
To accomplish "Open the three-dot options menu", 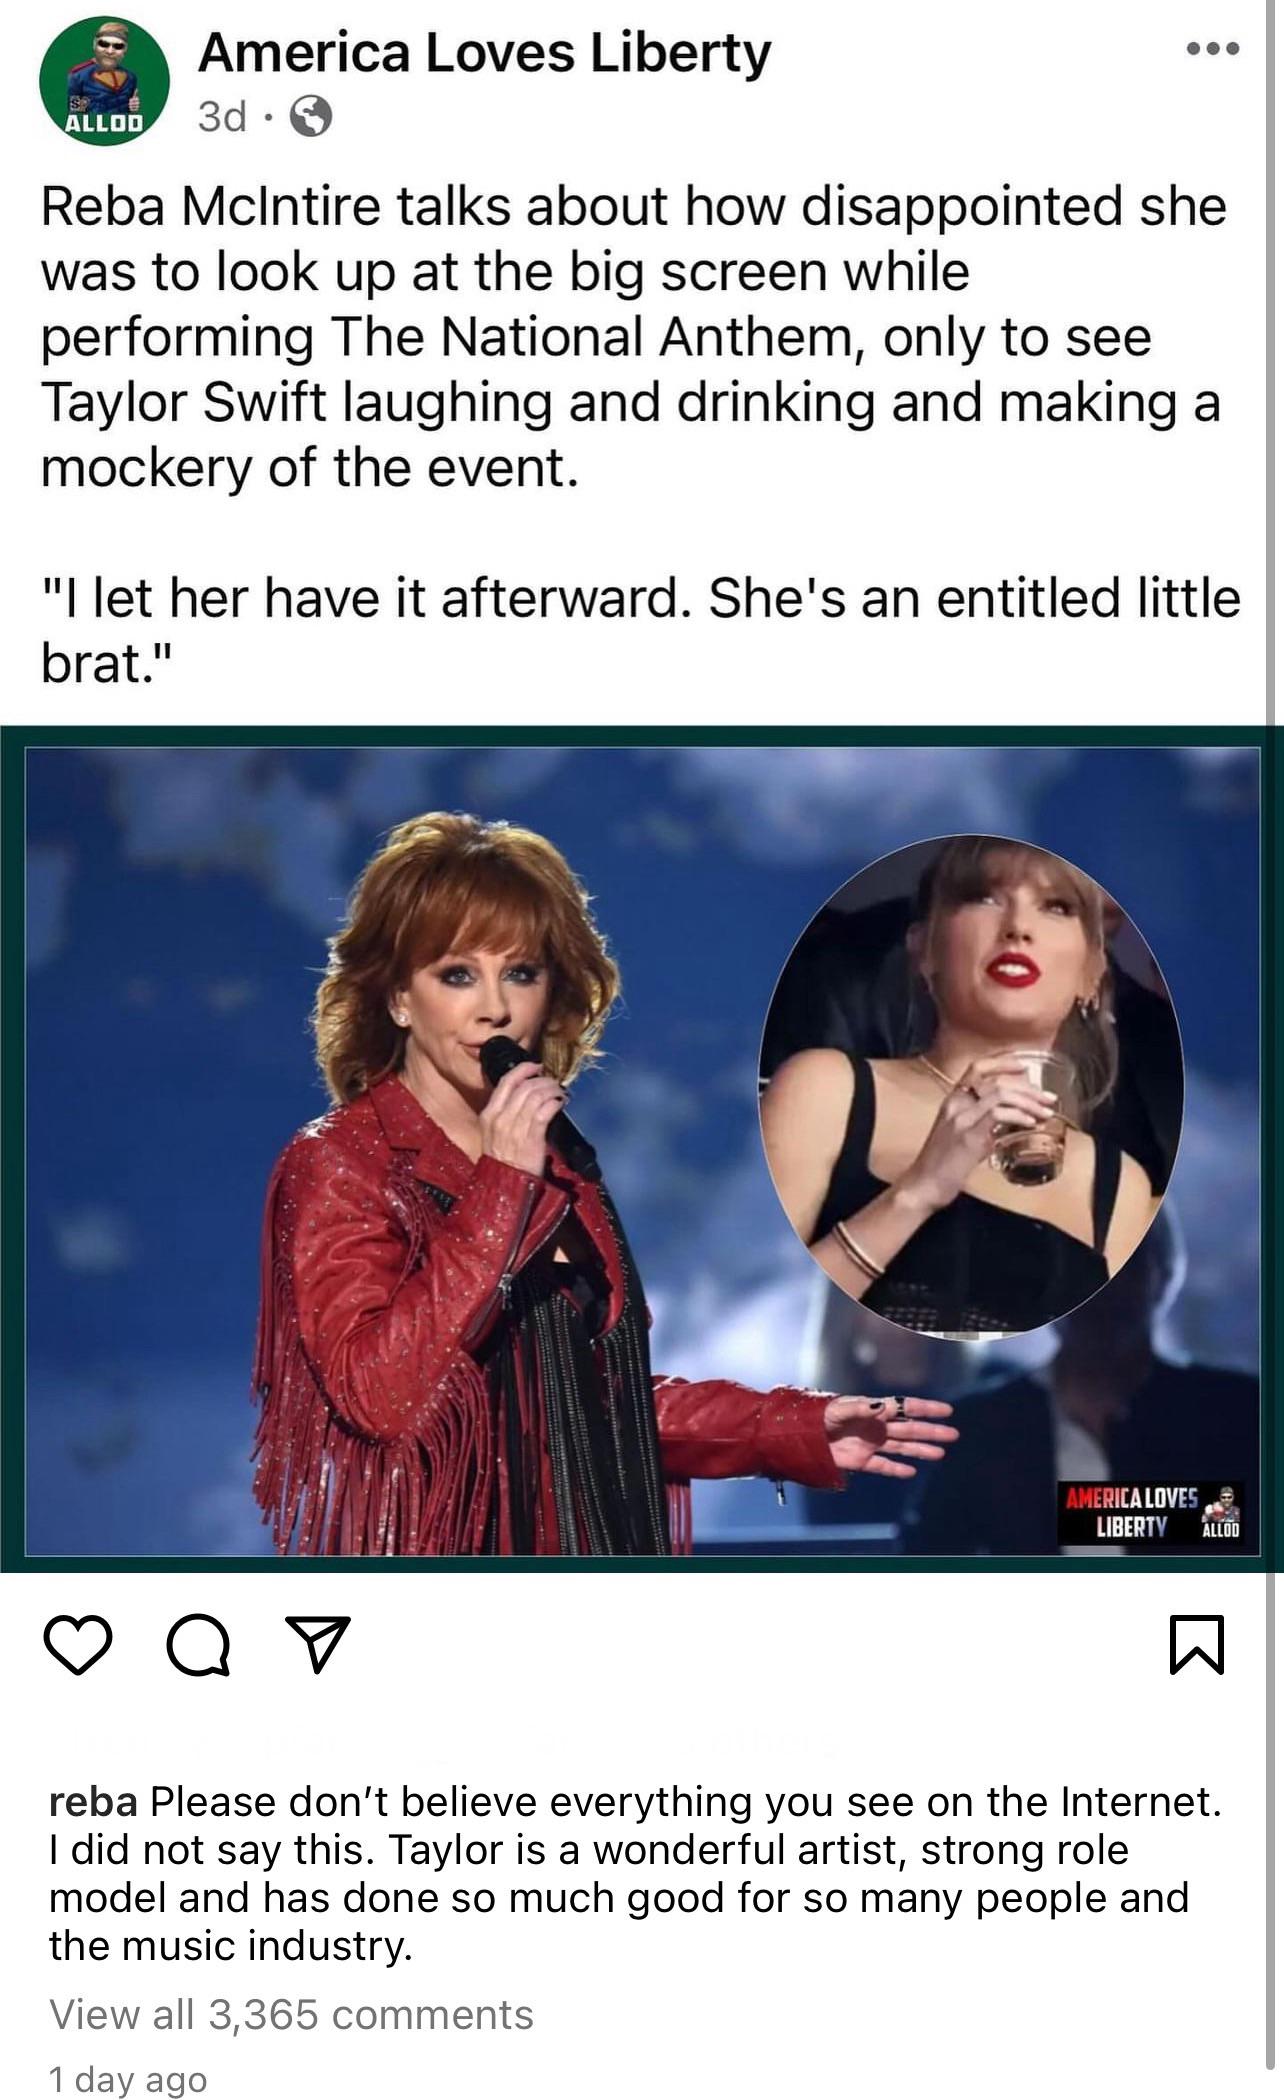I will pos(1213,48).
